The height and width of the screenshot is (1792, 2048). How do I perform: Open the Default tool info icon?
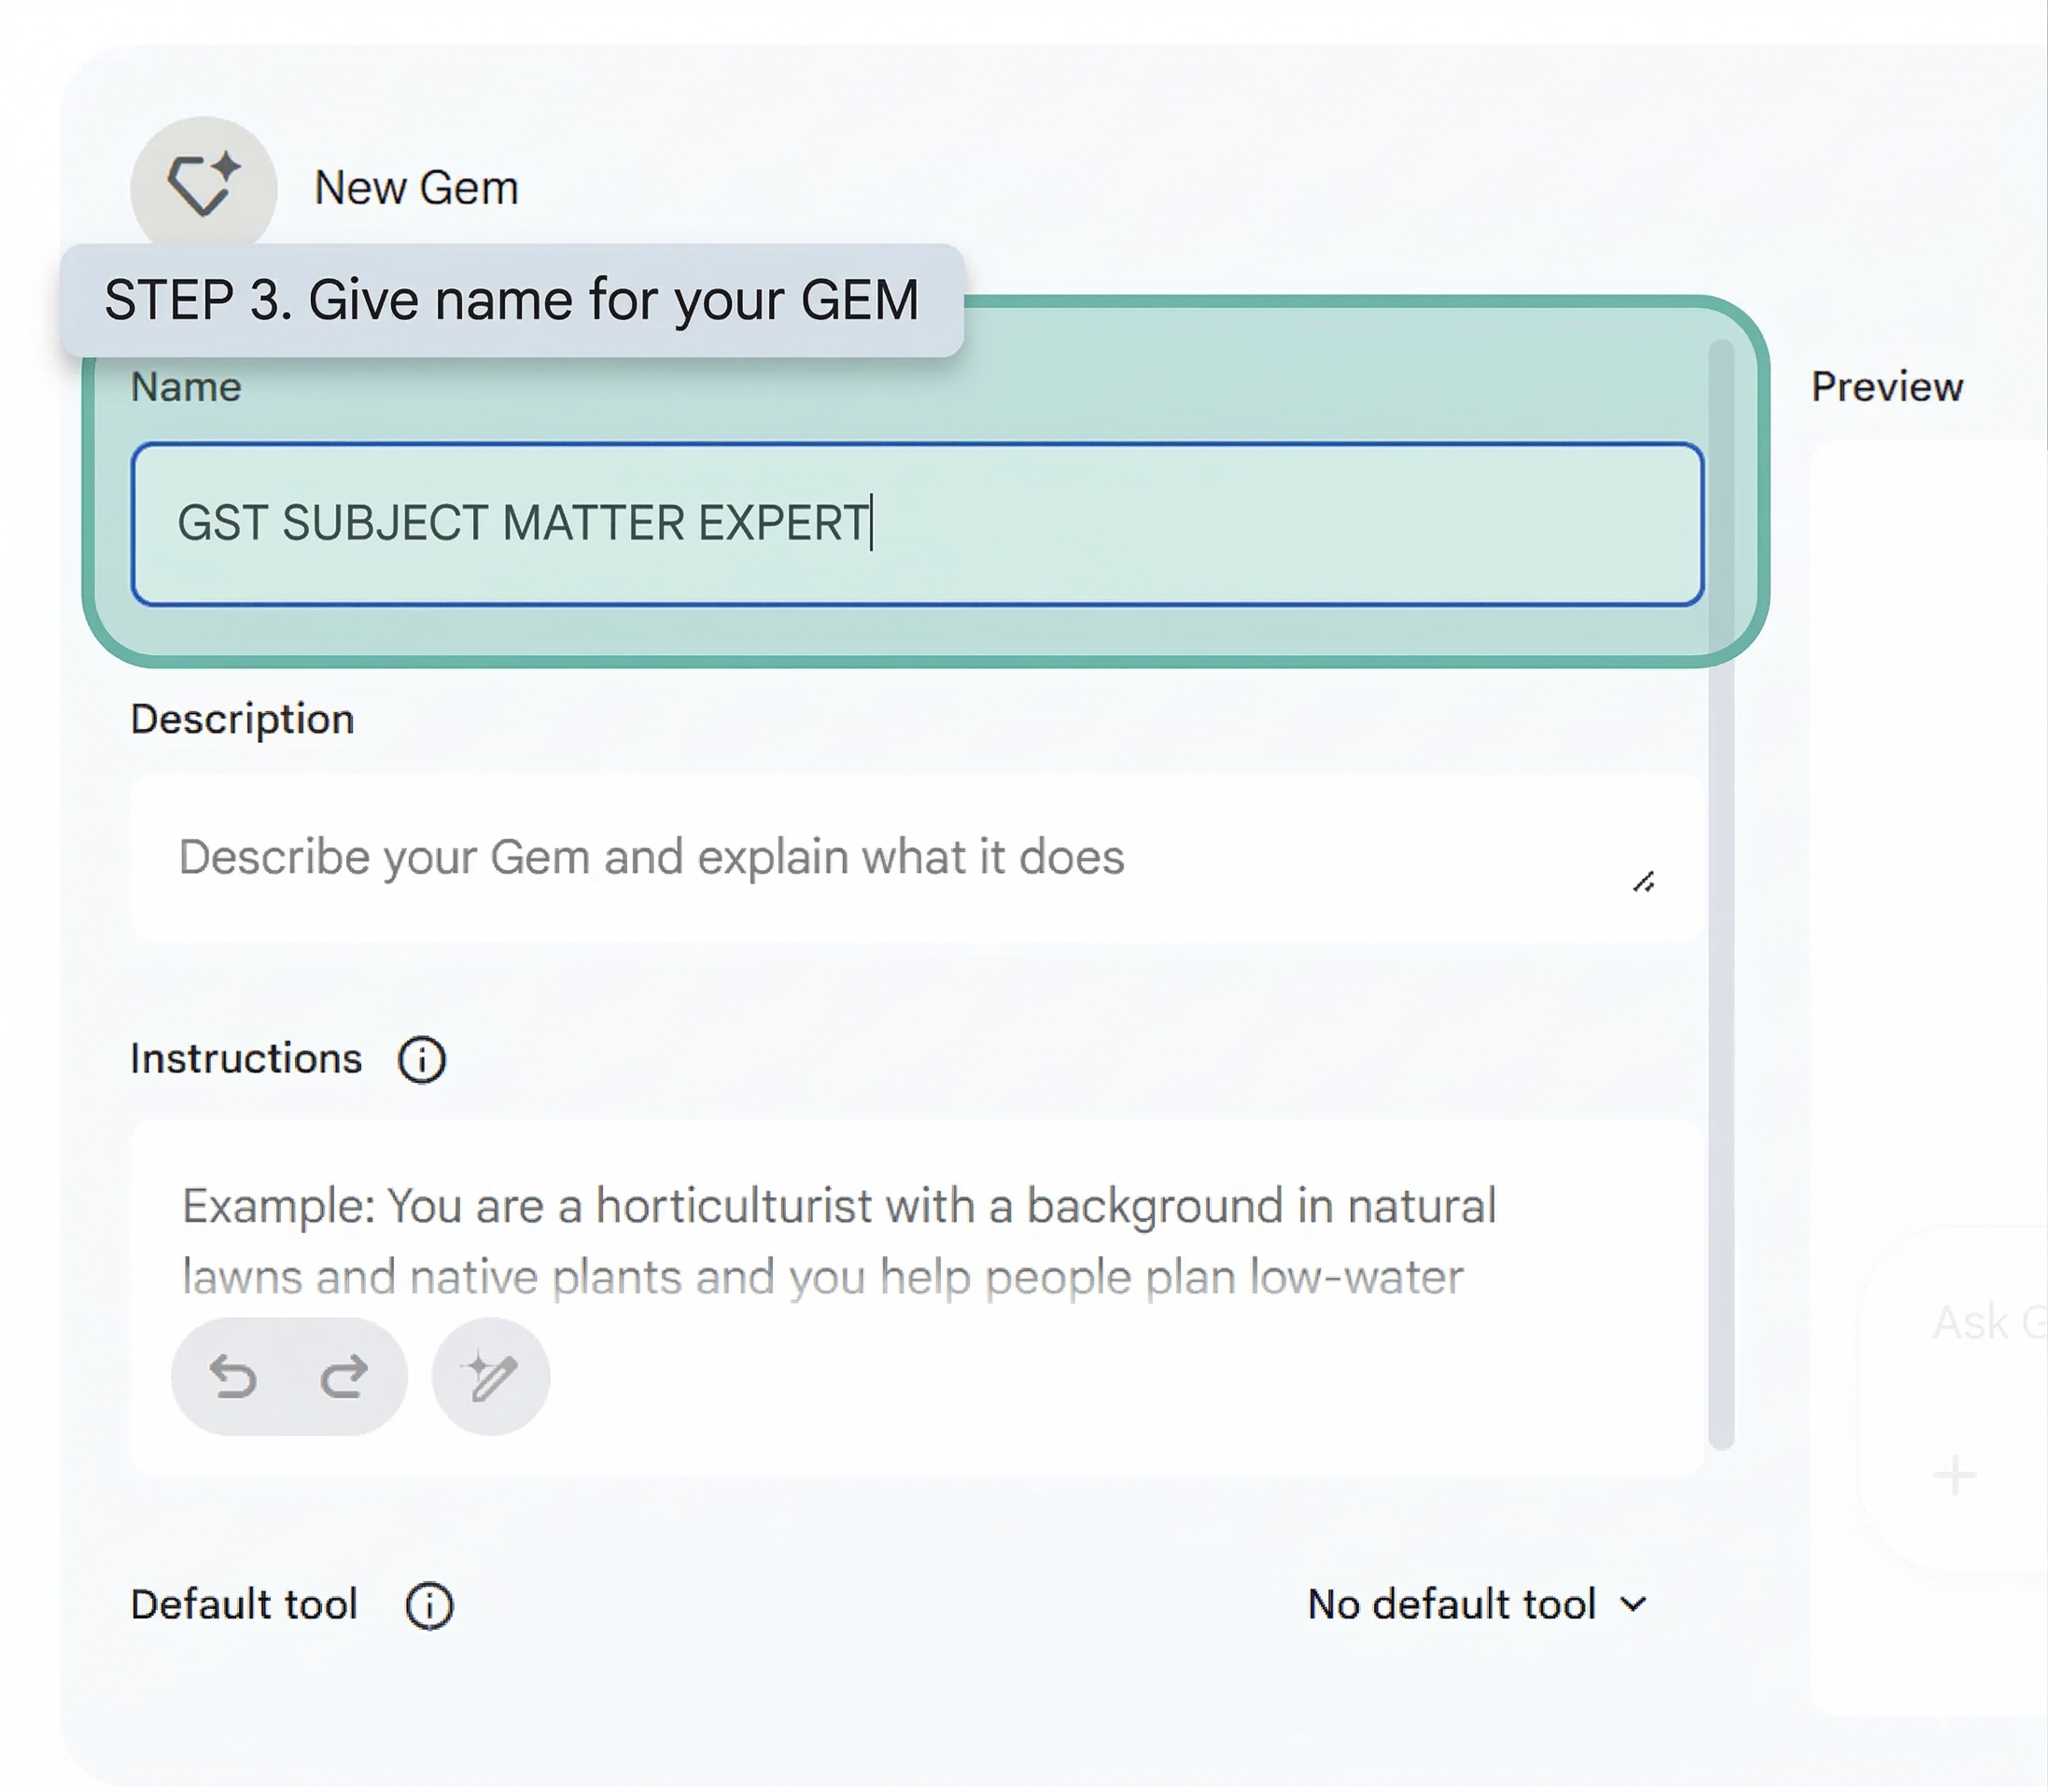point(429,1606)
